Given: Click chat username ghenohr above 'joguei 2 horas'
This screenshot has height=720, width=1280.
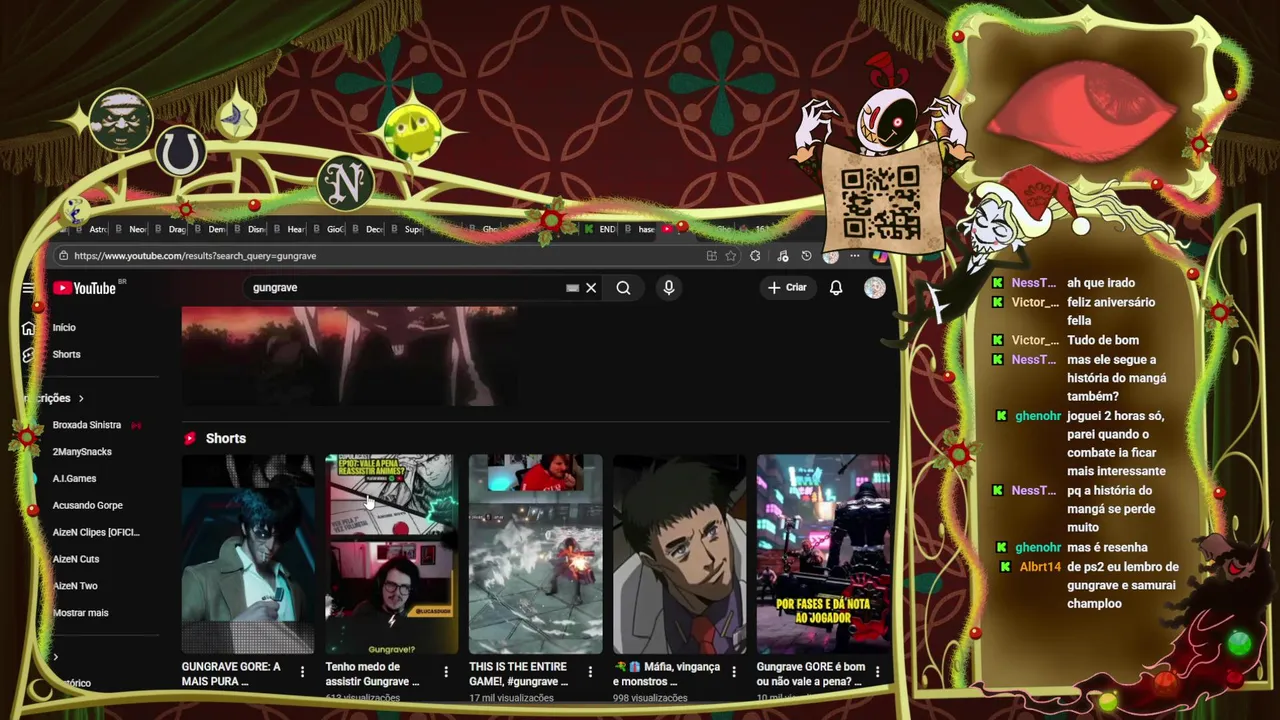Looking at the screenshot, I should click(1038, 416).
